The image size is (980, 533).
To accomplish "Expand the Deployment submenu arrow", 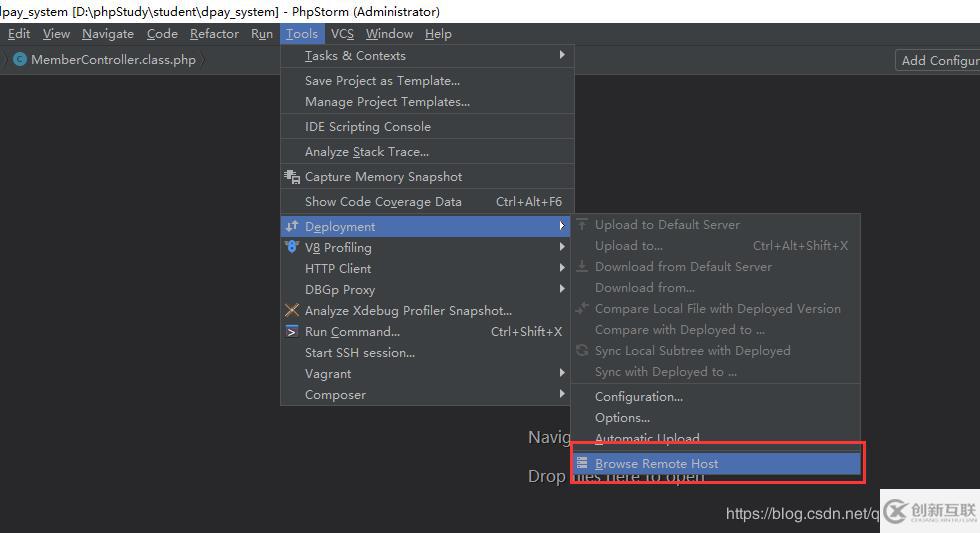I will 562,226.
